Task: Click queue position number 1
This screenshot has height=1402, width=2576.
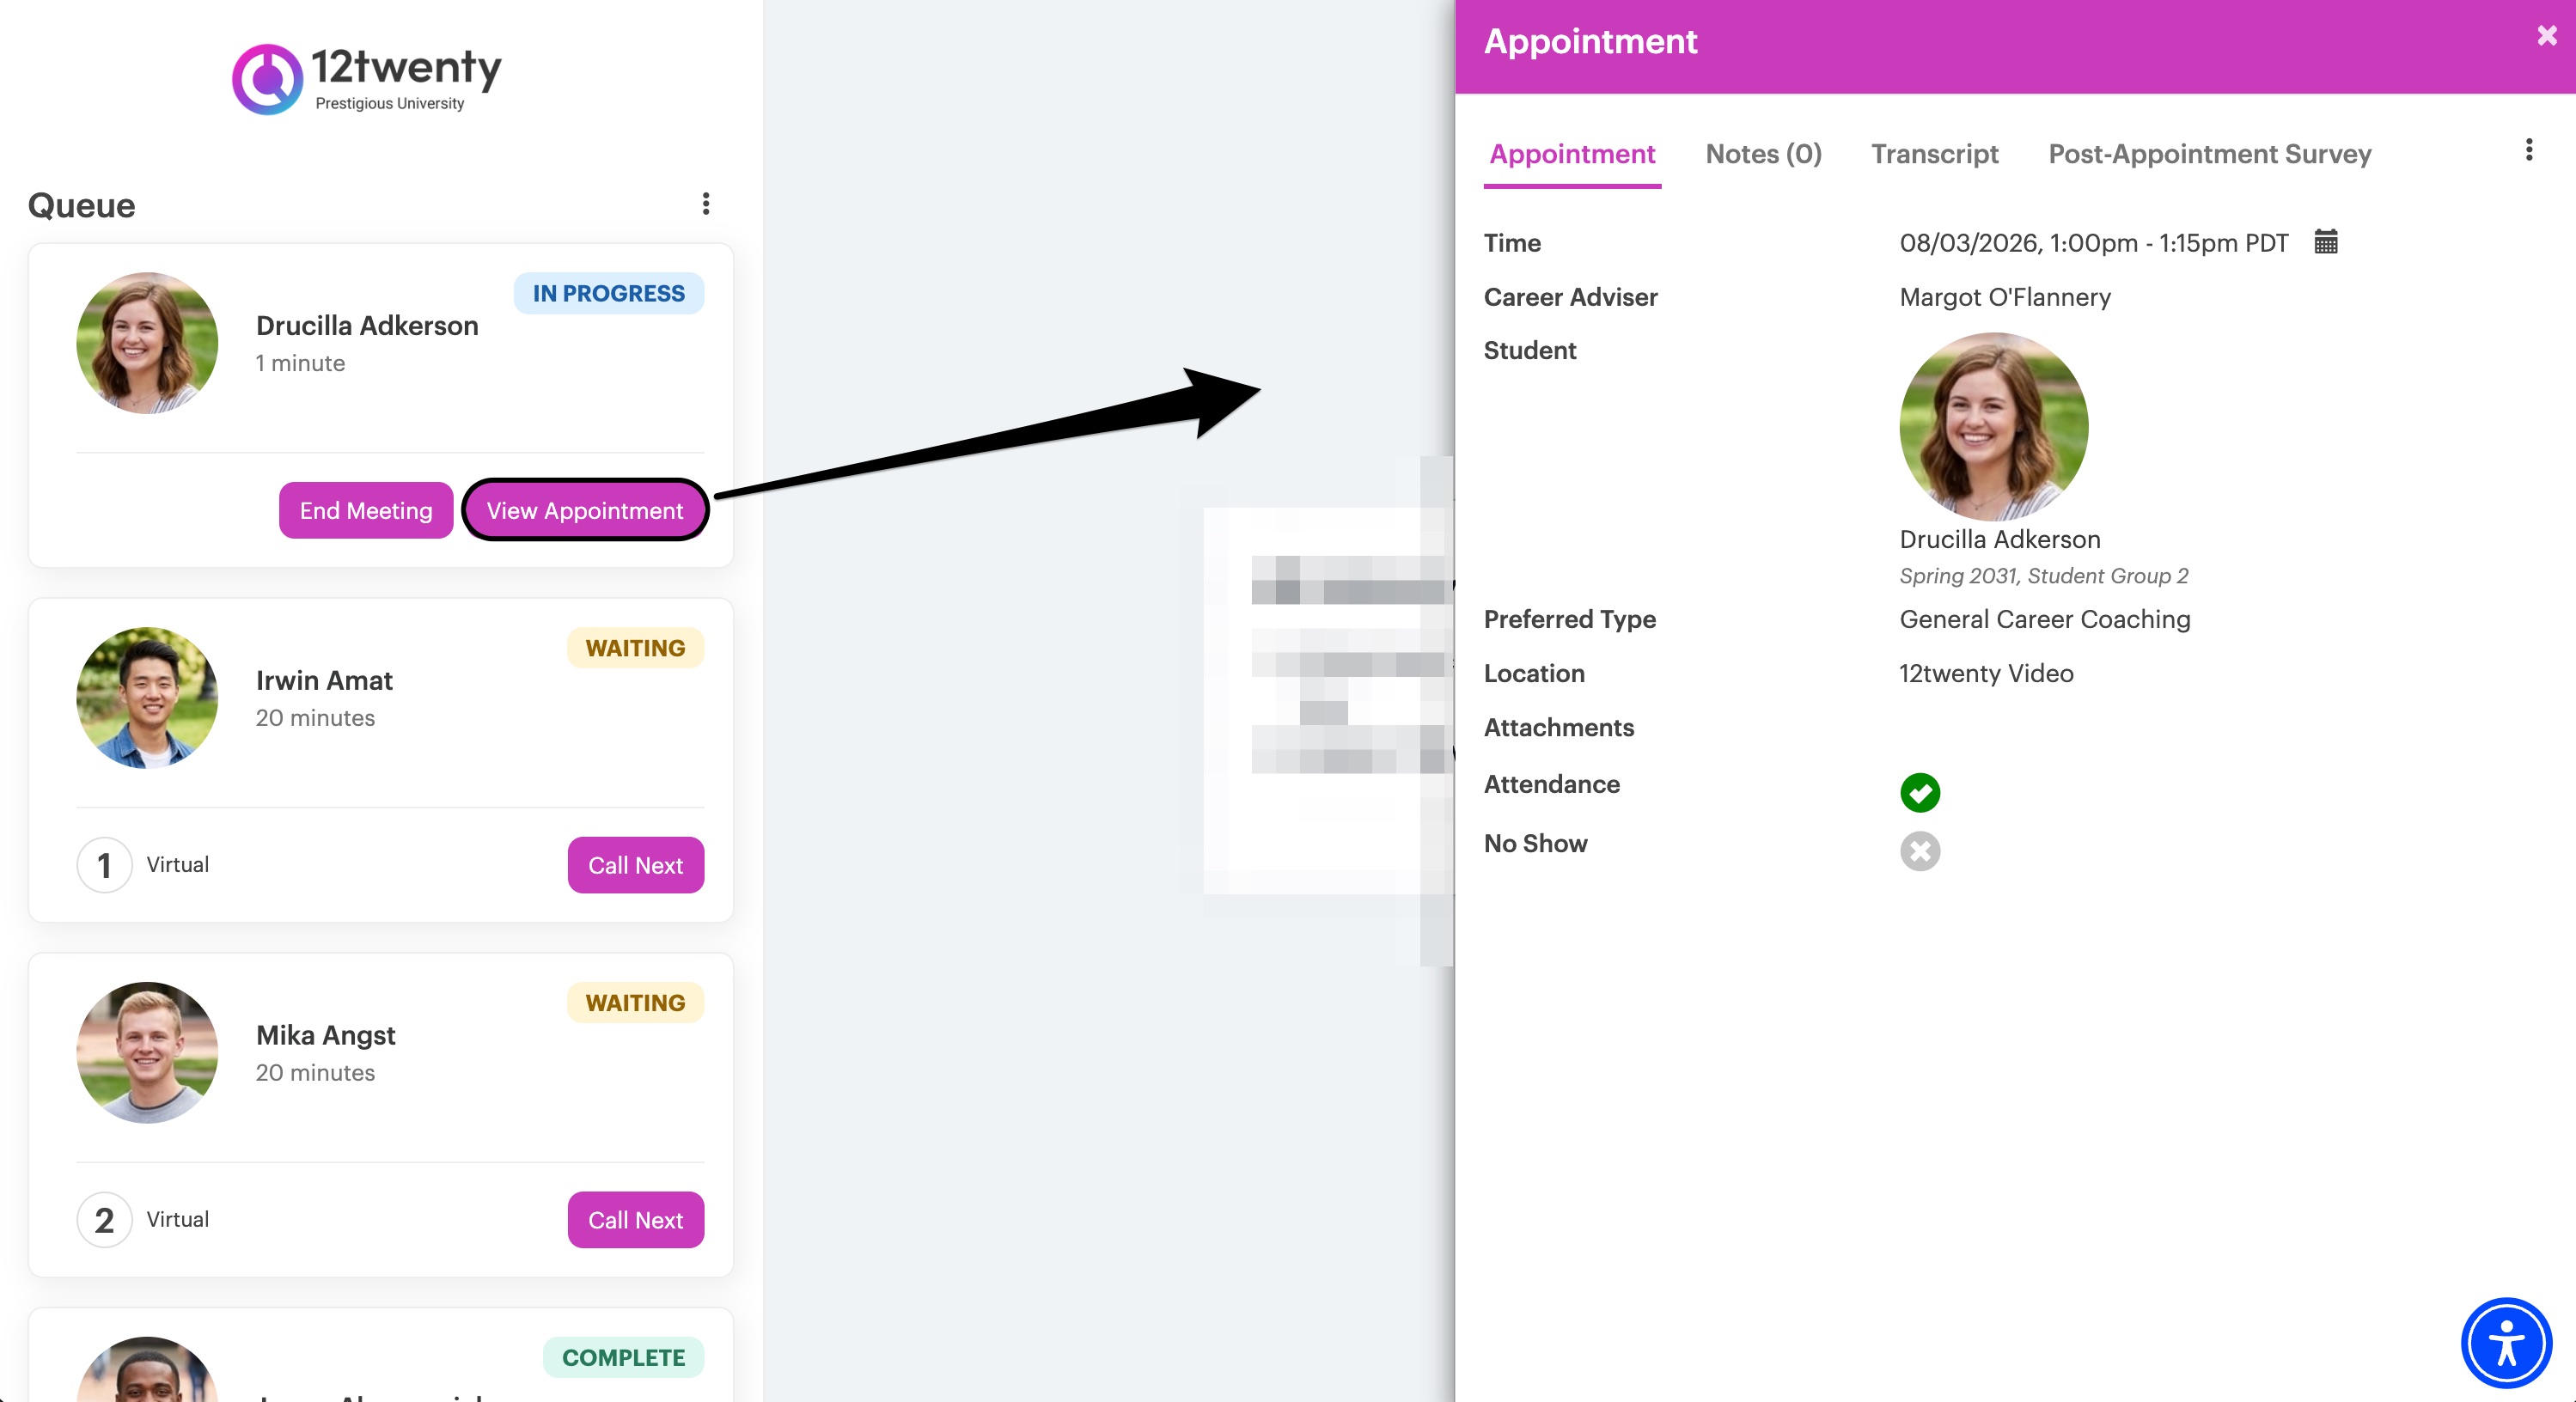Action: pyautogui.click(x=104, y=865)
